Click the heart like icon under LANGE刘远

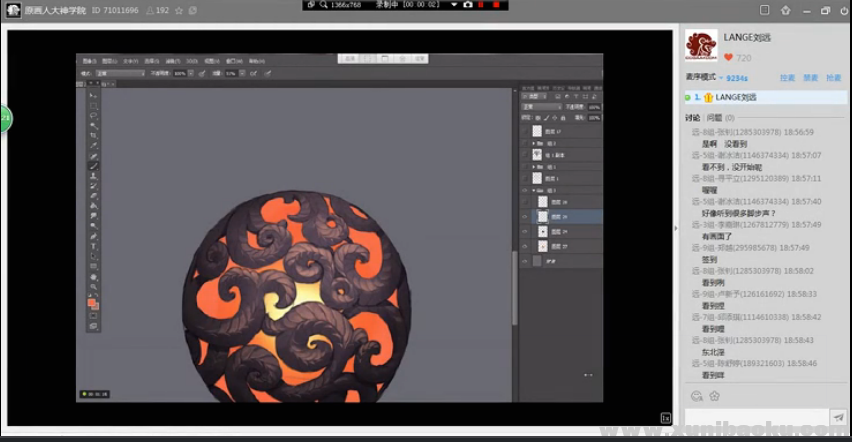point(728,58)
